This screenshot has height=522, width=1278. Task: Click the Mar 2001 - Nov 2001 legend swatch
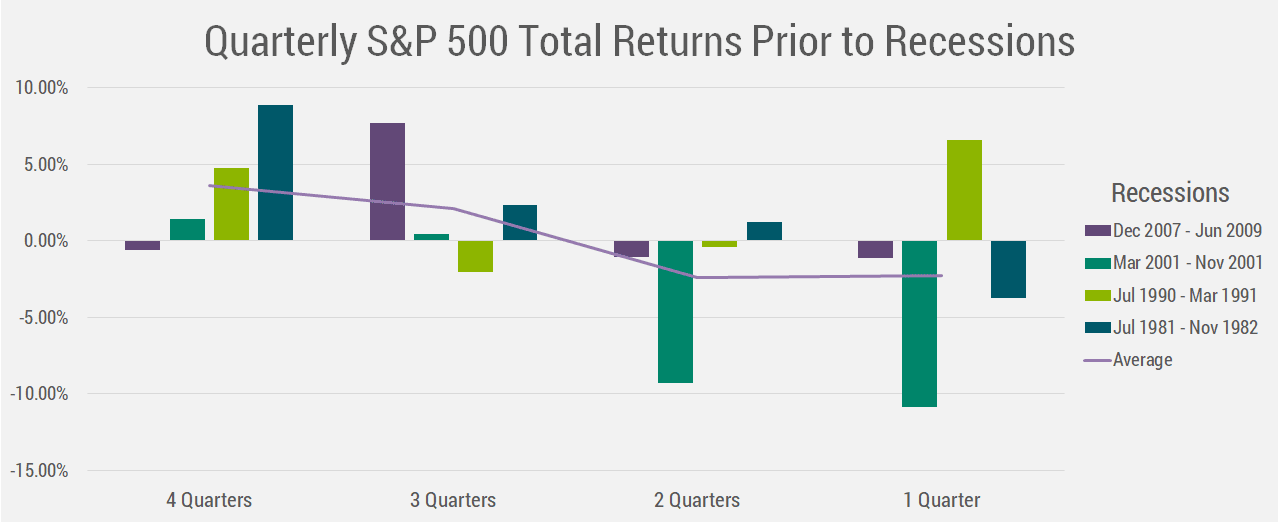pos(1096,263)
